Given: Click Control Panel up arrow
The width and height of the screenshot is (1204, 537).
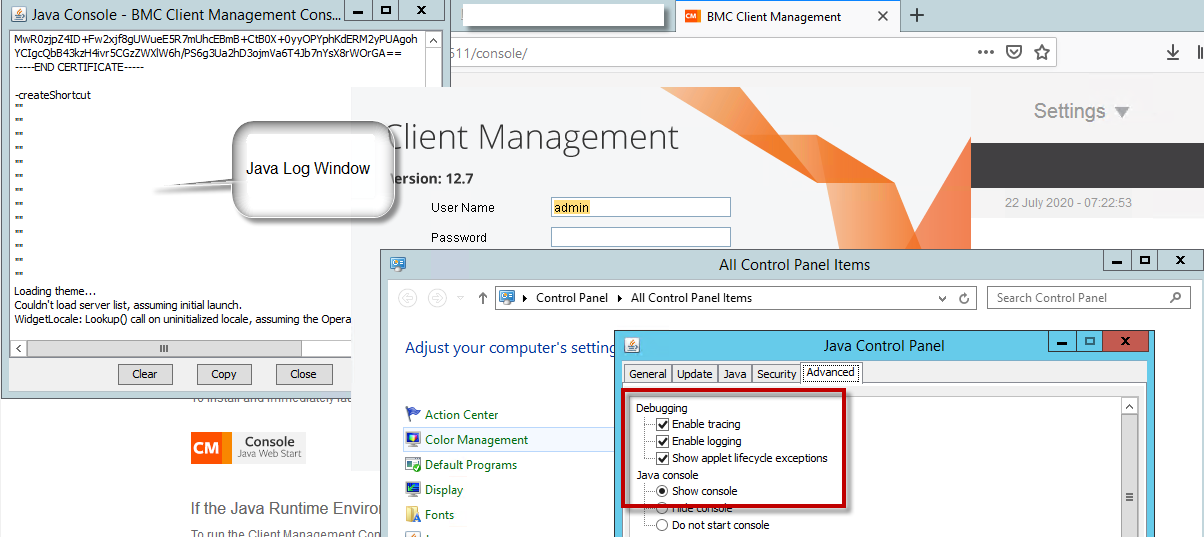Looking at the screenshot, I should coord(483,298).
